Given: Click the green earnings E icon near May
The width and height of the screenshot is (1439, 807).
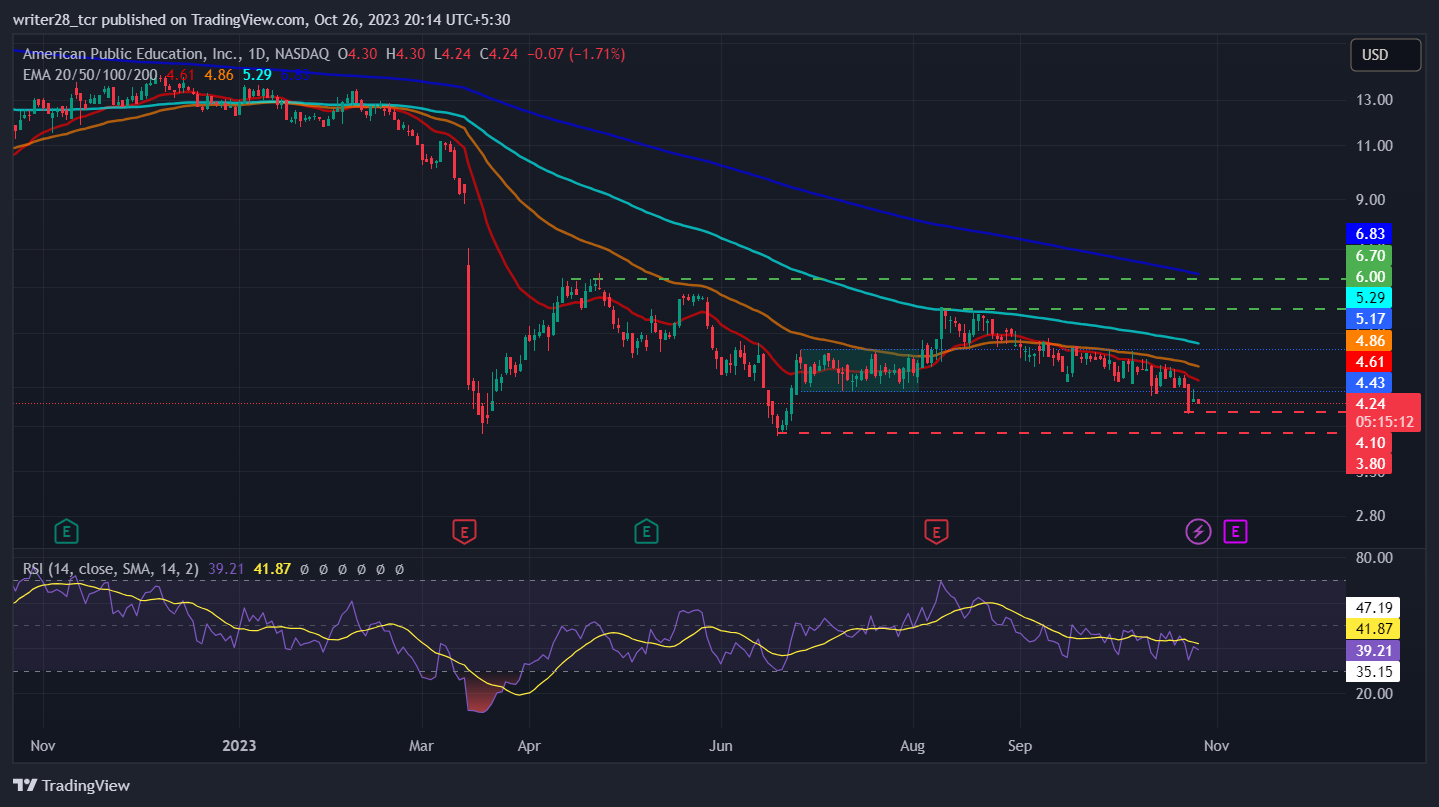Looking at the screenshot, I should point(646,531).
